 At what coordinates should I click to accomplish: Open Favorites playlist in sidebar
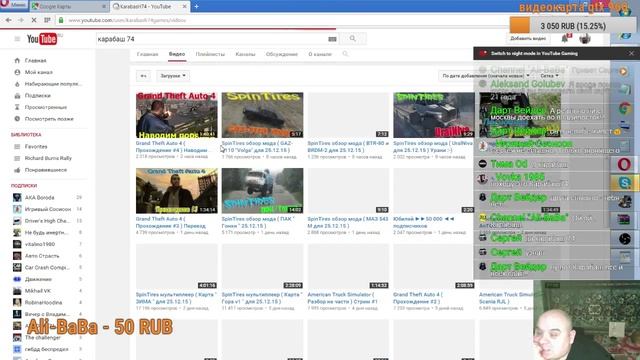point(36,147)
